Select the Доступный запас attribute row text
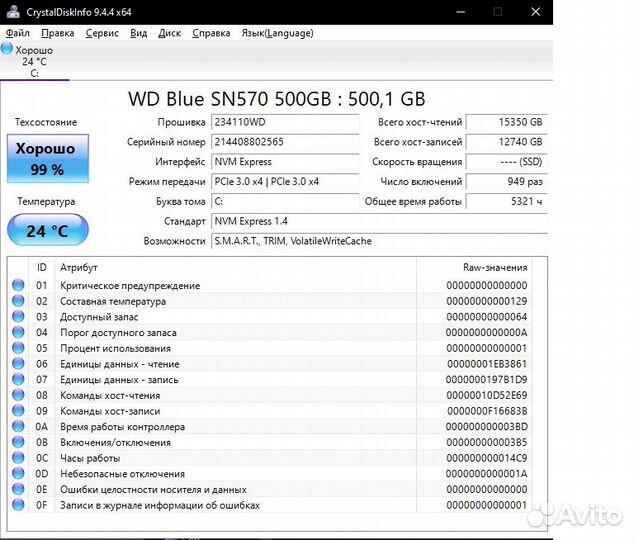 coord(99,317)
